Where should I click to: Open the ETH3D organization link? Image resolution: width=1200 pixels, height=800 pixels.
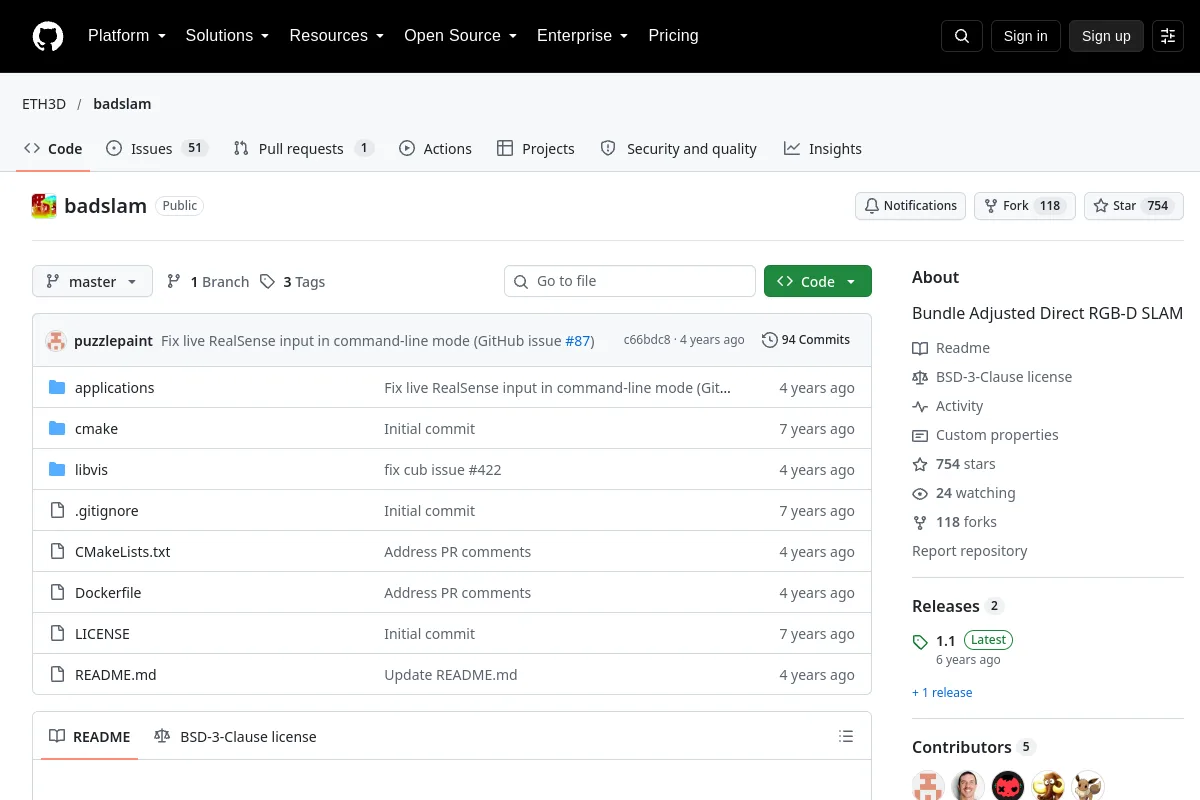[44, 104]
